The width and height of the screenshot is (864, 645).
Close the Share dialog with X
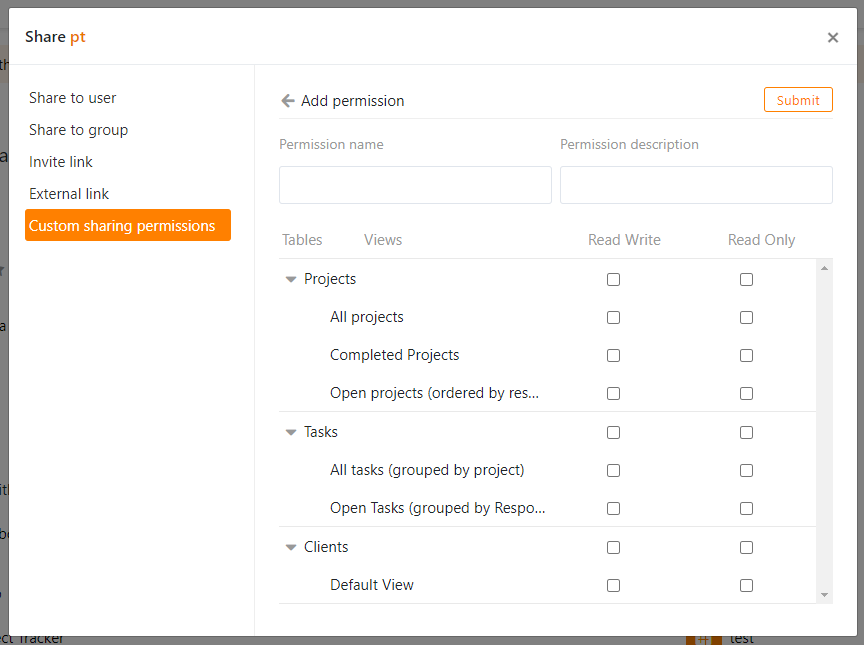[x=832, y=38]
